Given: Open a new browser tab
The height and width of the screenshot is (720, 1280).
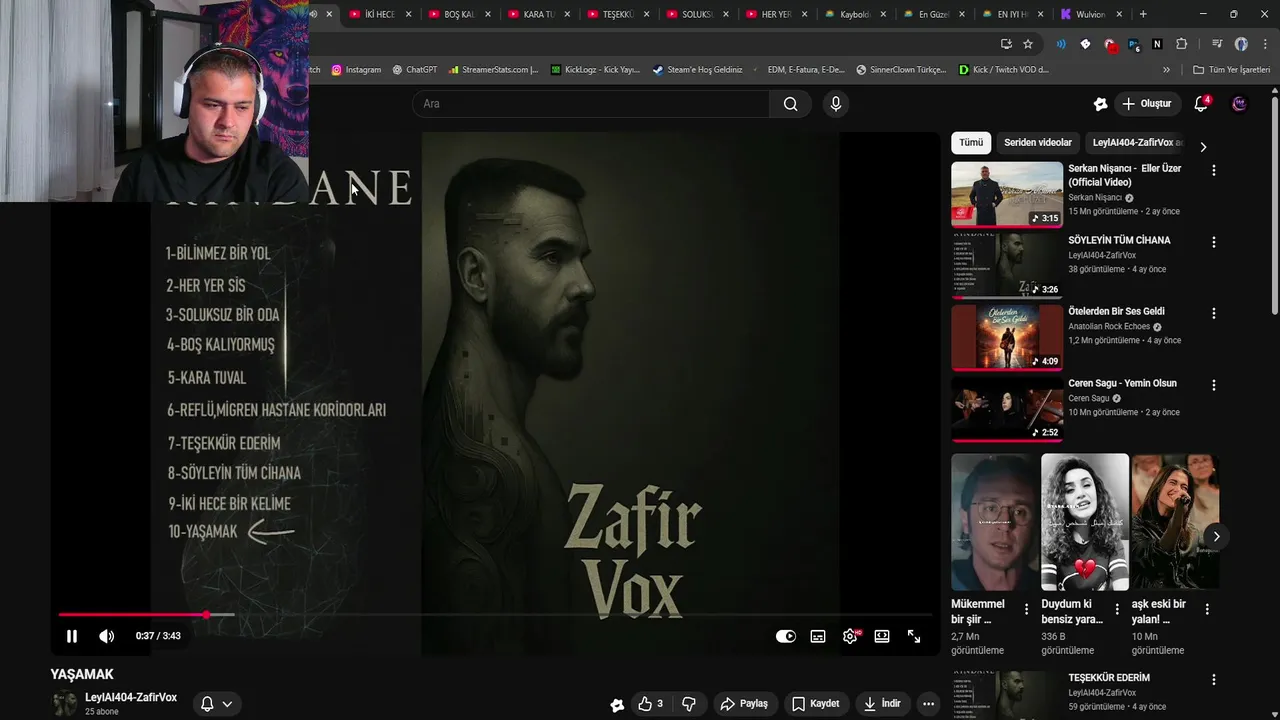Looking at the screenshot, I should point(1143,14).
